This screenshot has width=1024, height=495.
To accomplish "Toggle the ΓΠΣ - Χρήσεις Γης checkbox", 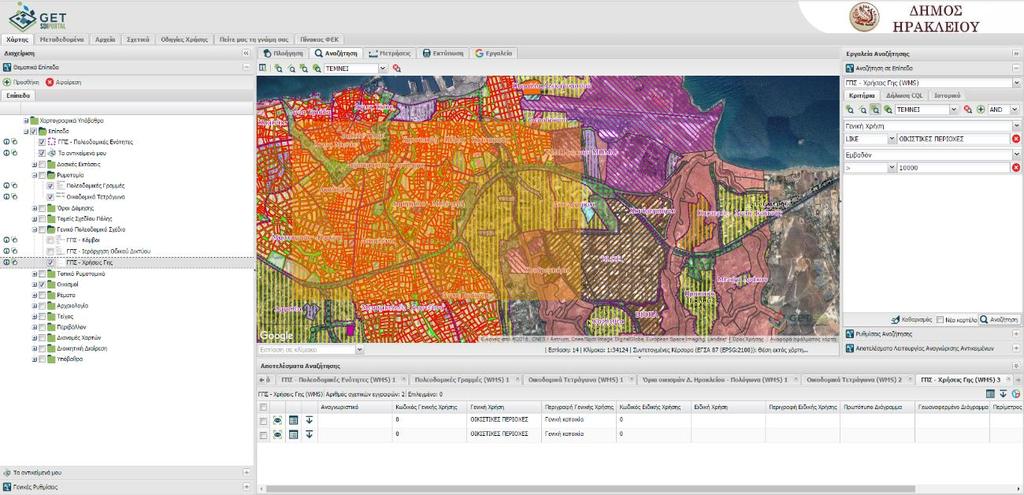I will [50, 262].
